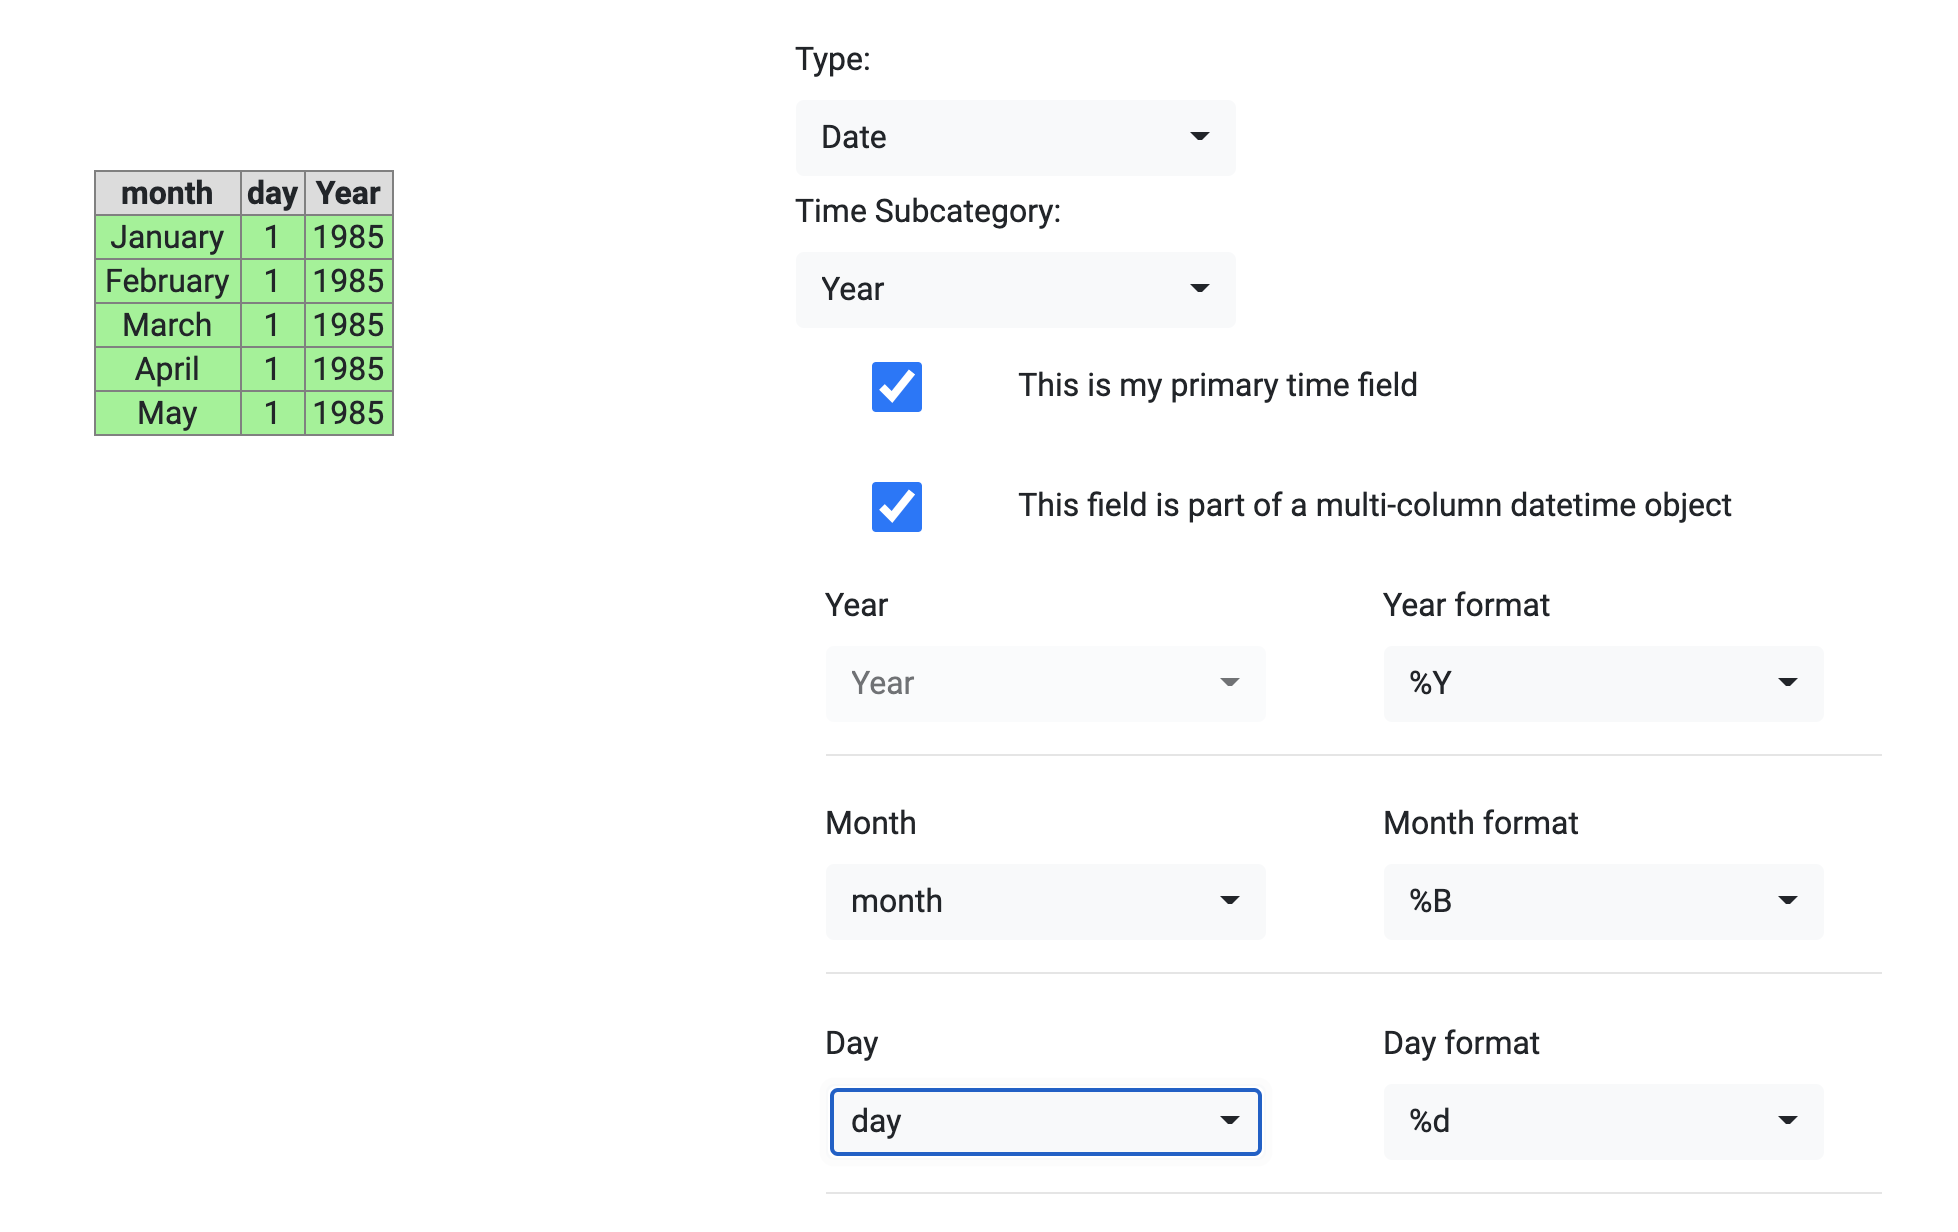The image size is (1958, 1232).
Task: Click the 'Time Subcategory:' label
Action: (x=927, y=211)
